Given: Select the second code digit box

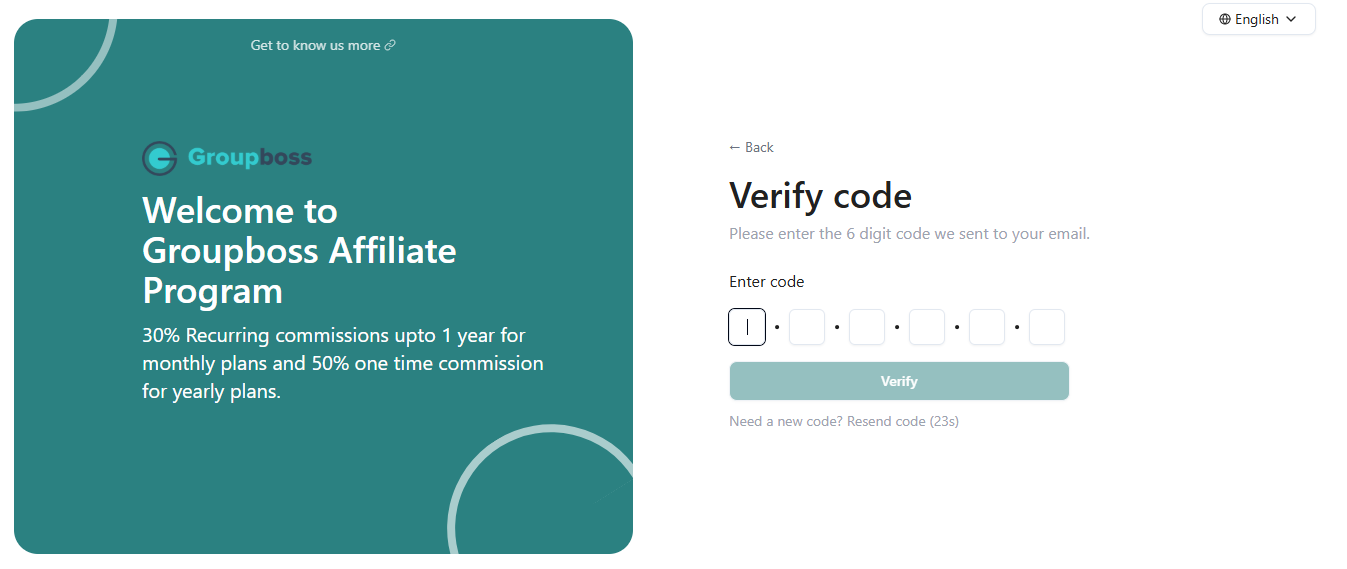Looking at the screenshot, I should pos(807,327).
